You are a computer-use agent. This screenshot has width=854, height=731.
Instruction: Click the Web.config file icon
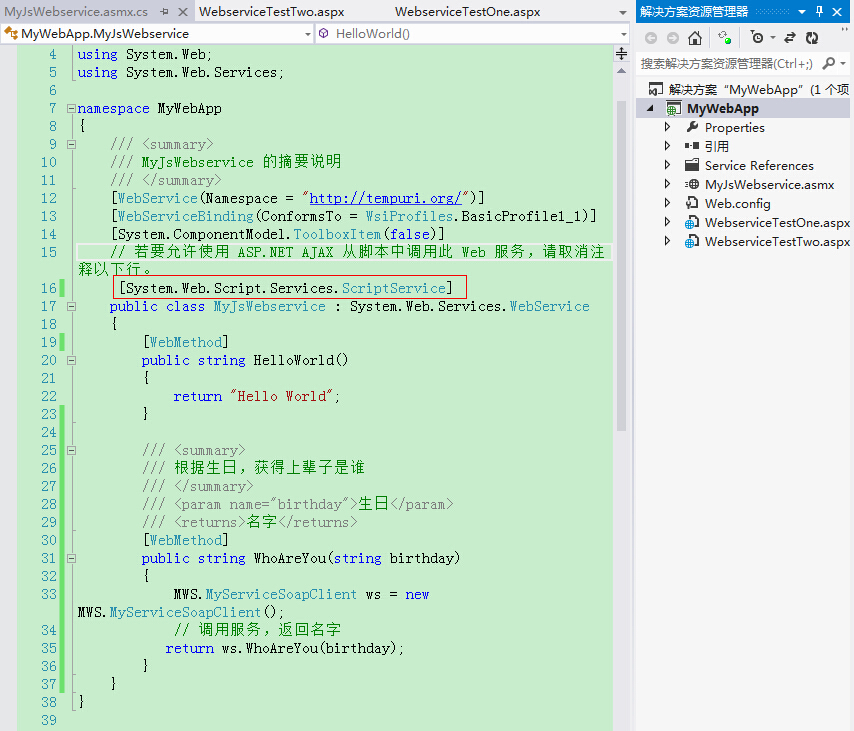pyautogui.click(x=692, y=203)
